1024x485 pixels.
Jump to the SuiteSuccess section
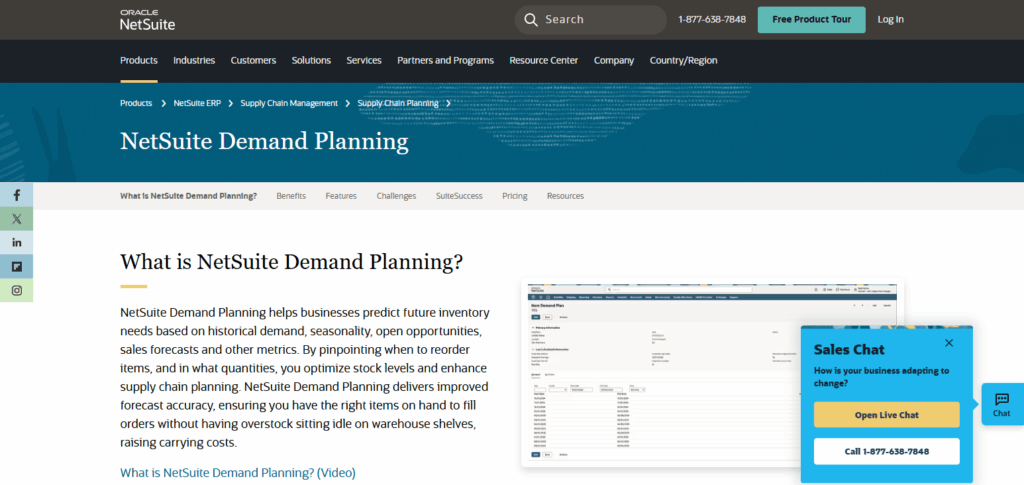click(459, 196)
